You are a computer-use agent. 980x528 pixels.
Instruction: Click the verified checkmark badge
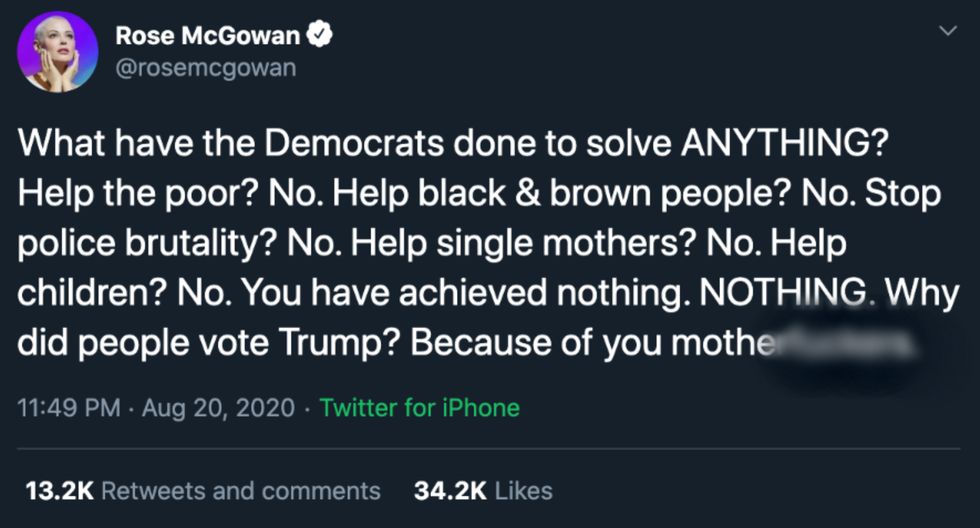(x=319, y=36)
